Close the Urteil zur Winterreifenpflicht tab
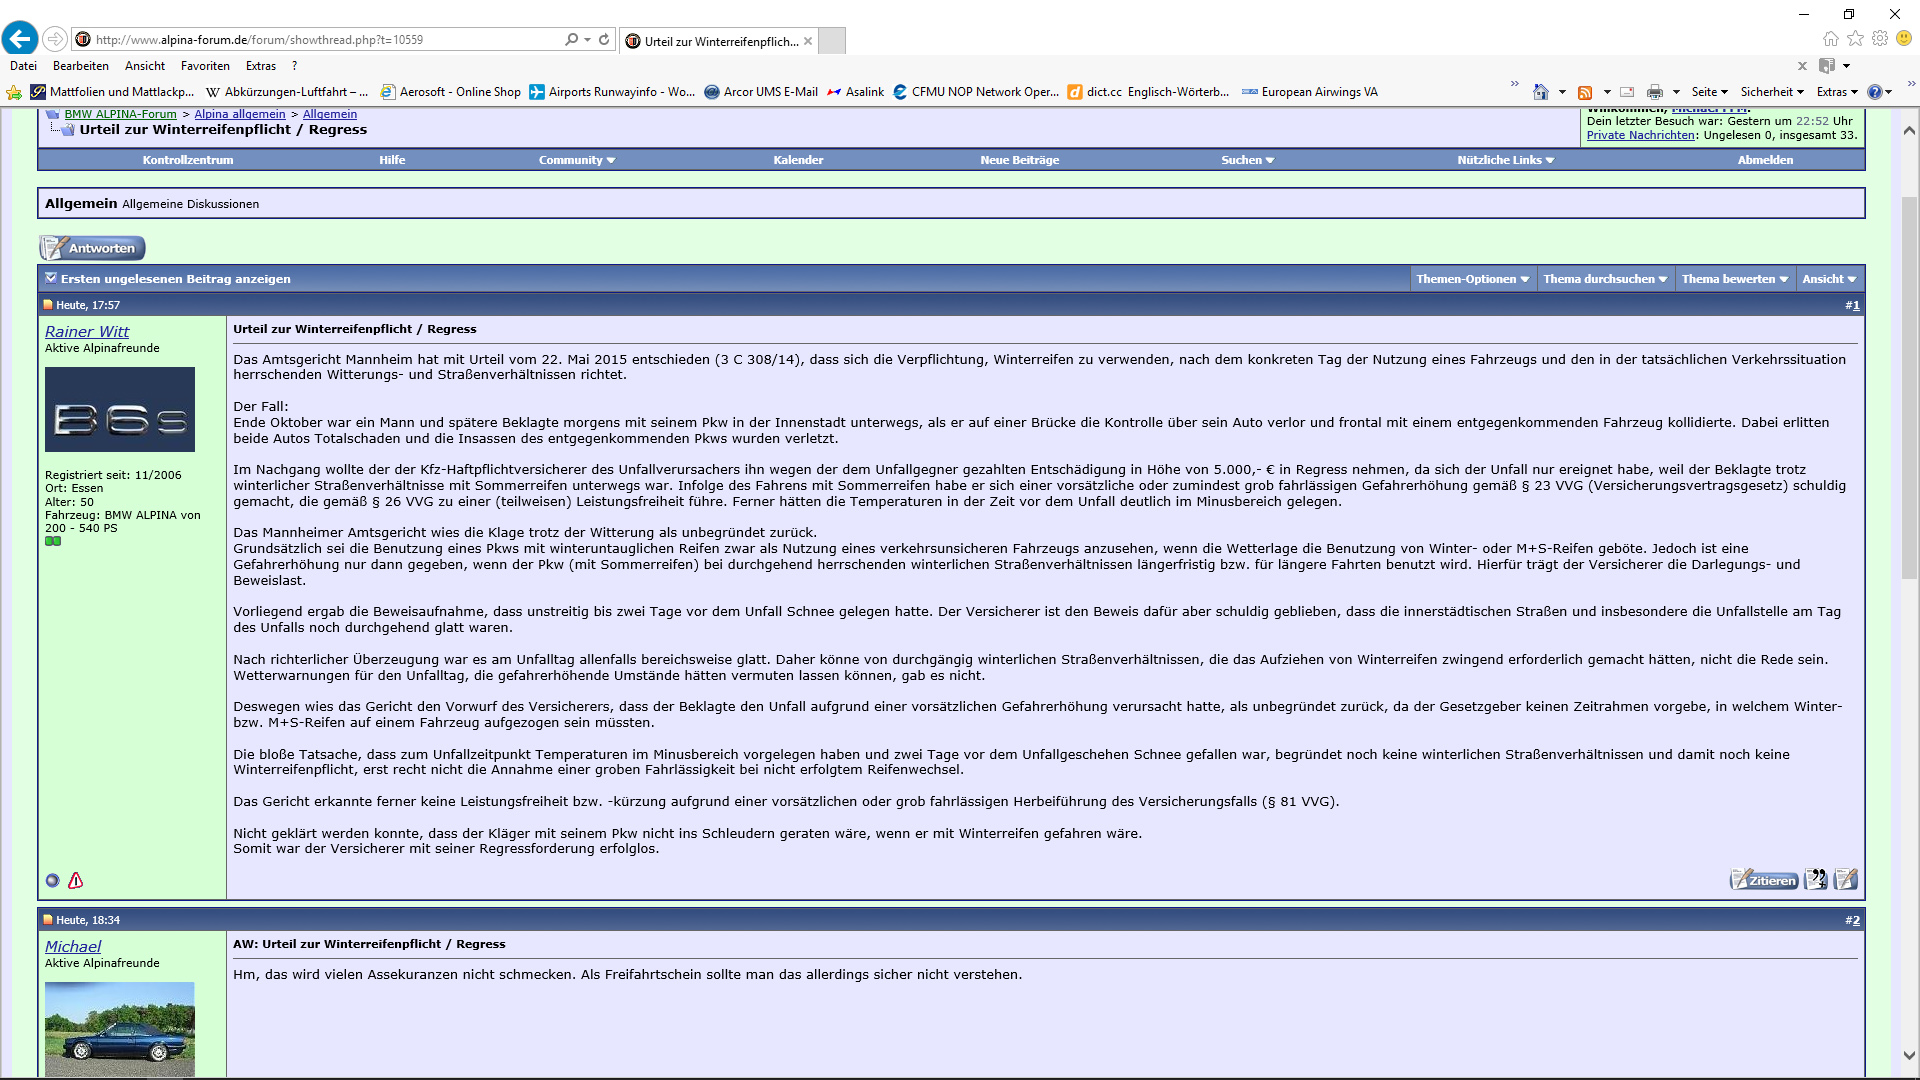 point(808,41)
